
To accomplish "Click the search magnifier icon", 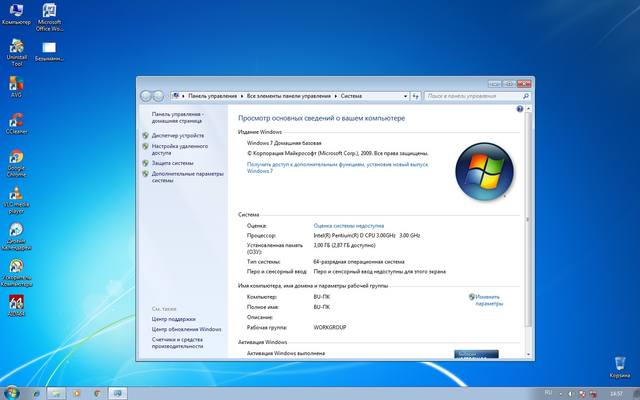I will (526, 96).
